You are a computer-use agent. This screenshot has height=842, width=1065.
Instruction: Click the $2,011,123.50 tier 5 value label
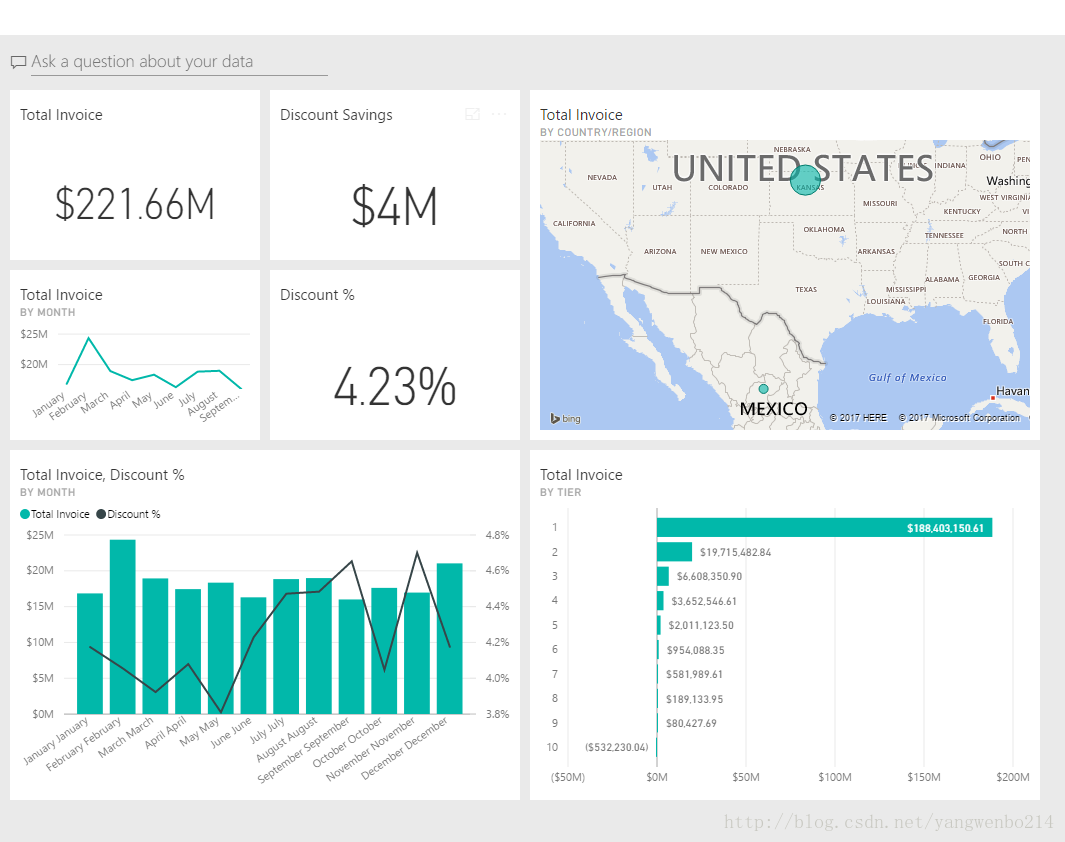click(x=701, y=625)
